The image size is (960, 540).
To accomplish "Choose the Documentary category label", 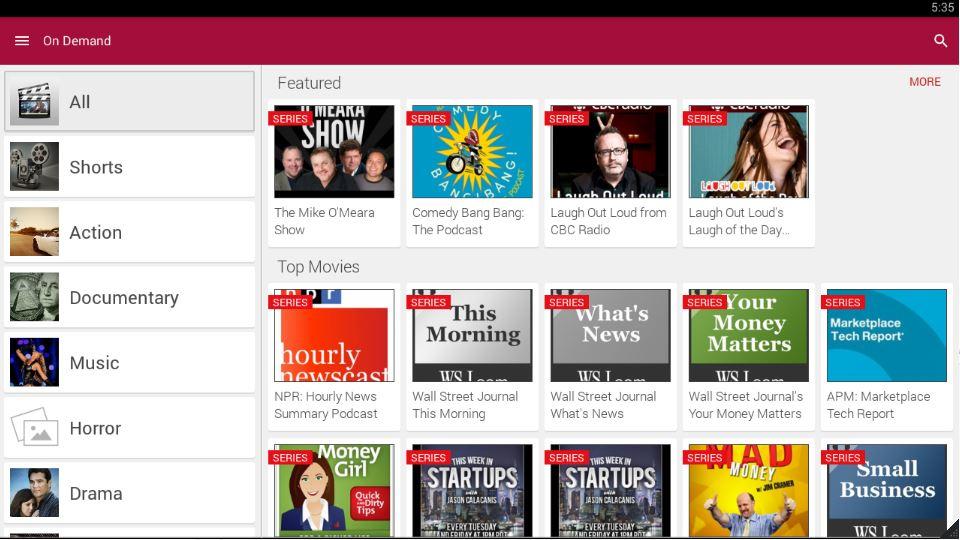I will click(124, 298).
